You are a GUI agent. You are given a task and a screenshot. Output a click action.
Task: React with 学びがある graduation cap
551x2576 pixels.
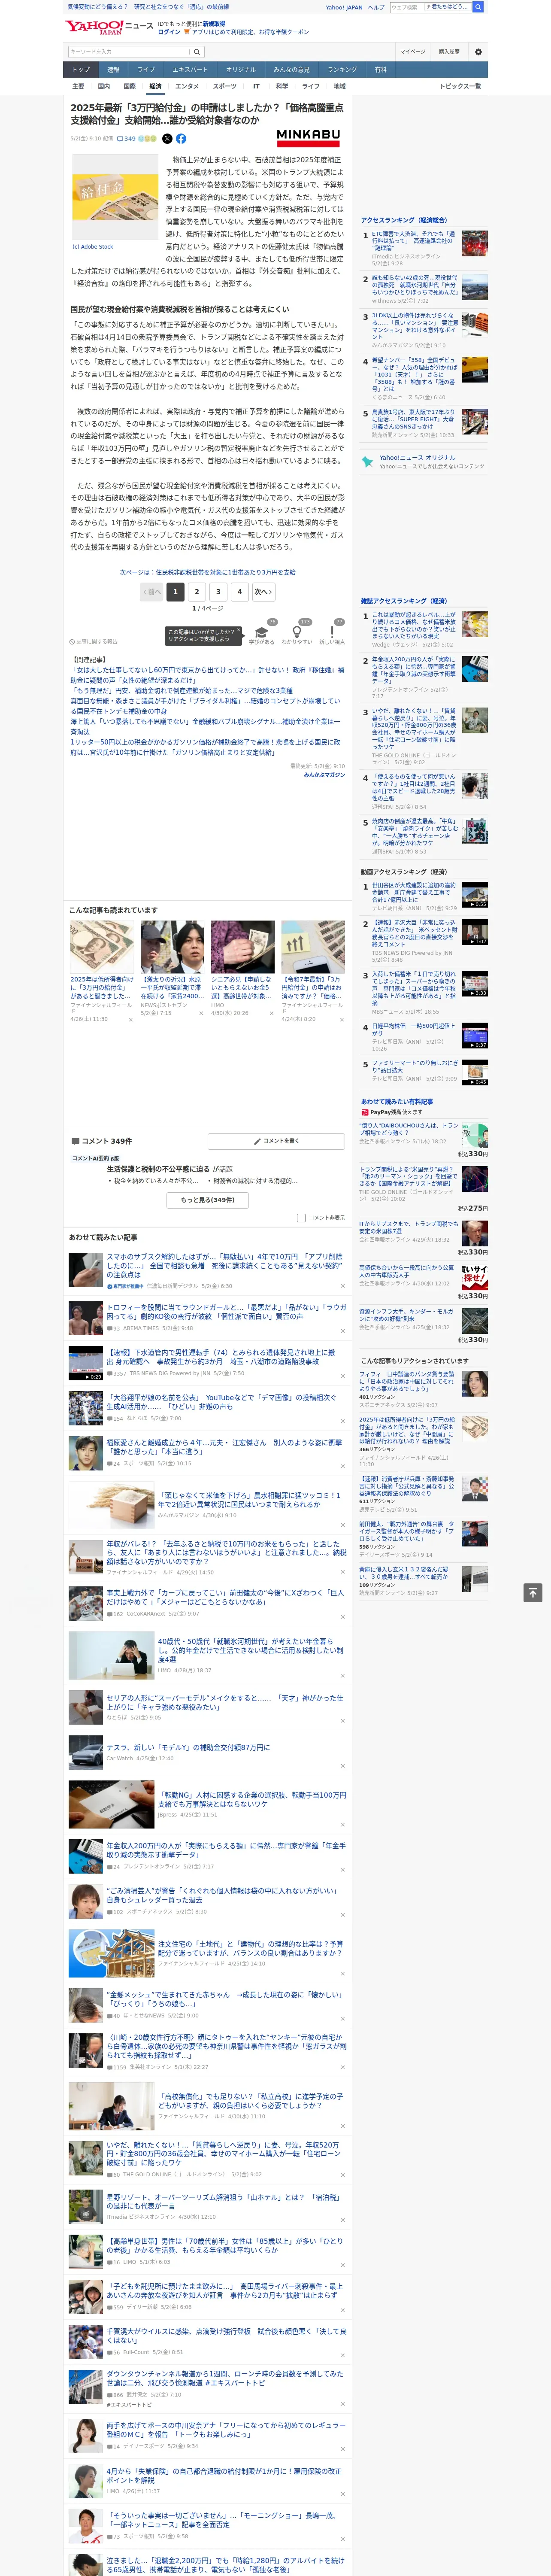pos(262,631)
